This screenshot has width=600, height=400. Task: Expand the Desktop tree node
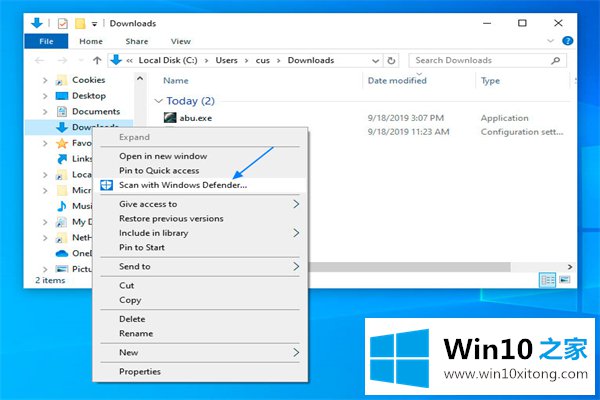tap(45, 96)
